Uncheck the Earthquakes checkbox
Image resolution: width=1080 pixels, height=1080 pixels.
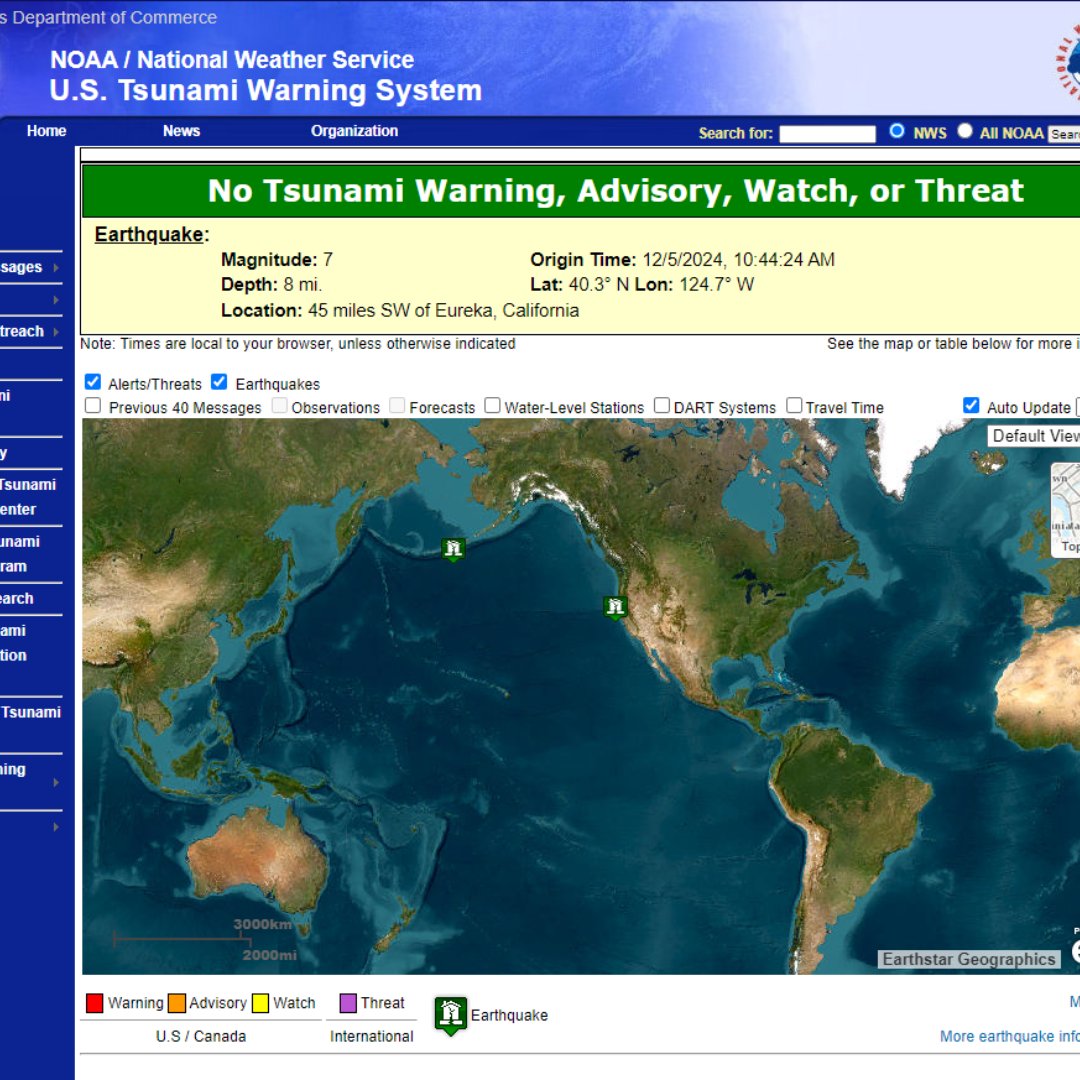pyautogui.click(x=219, y=382)
